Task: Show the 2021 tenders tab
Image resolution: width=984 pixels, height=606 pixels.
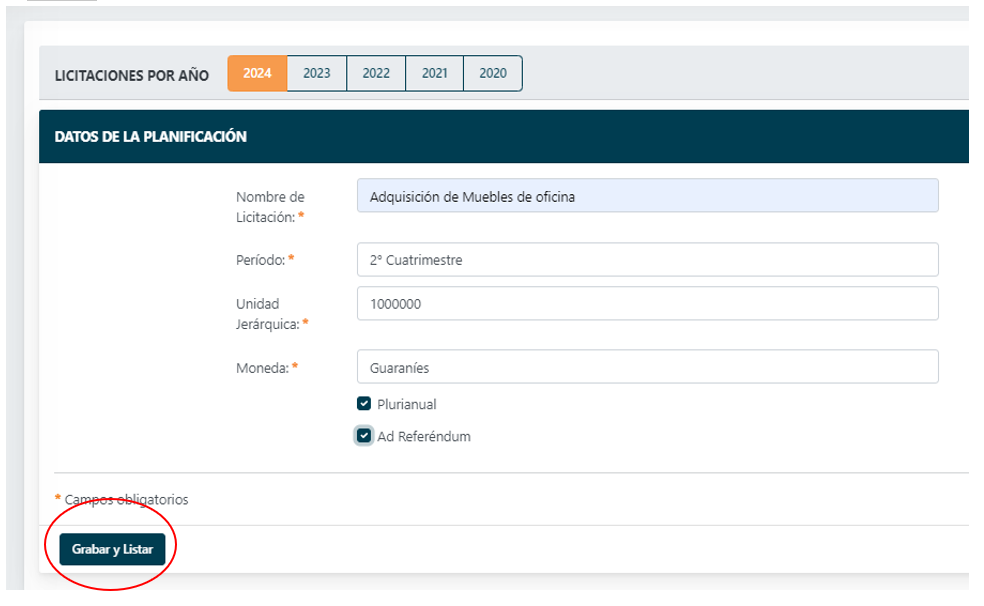Action: [434, 73]
